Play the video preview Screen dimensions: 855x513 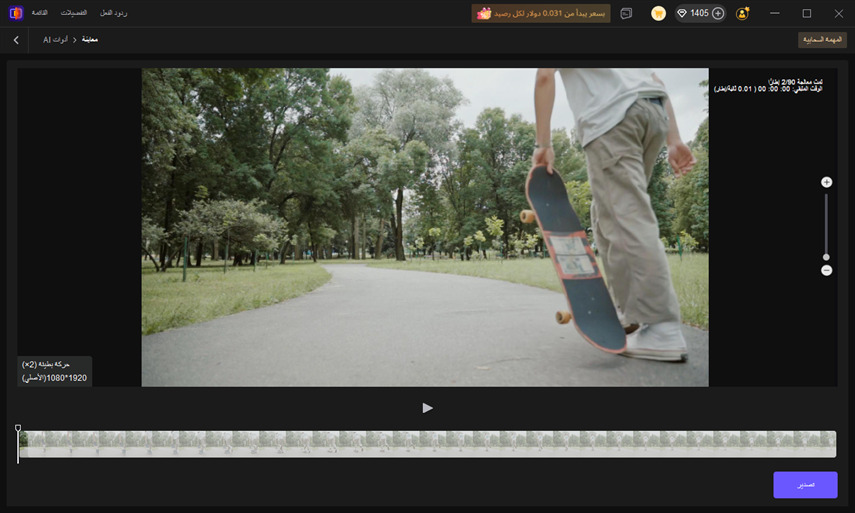pyautogui.click(x=428, y=408)
